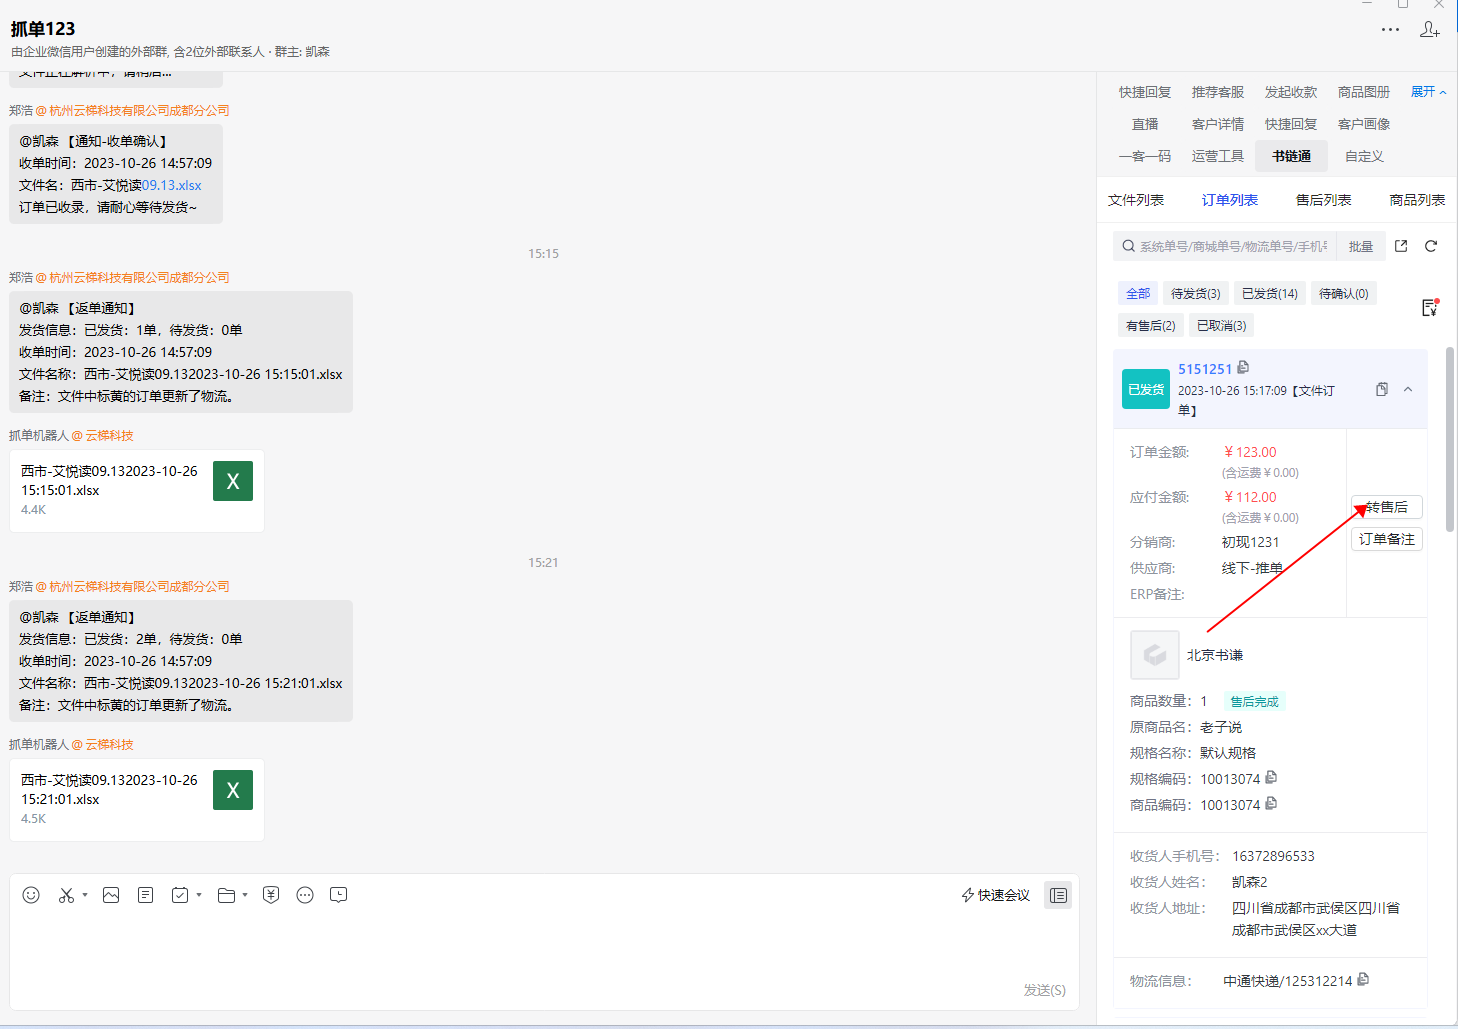Click the clipboard icon in order header

[1382, 389]
